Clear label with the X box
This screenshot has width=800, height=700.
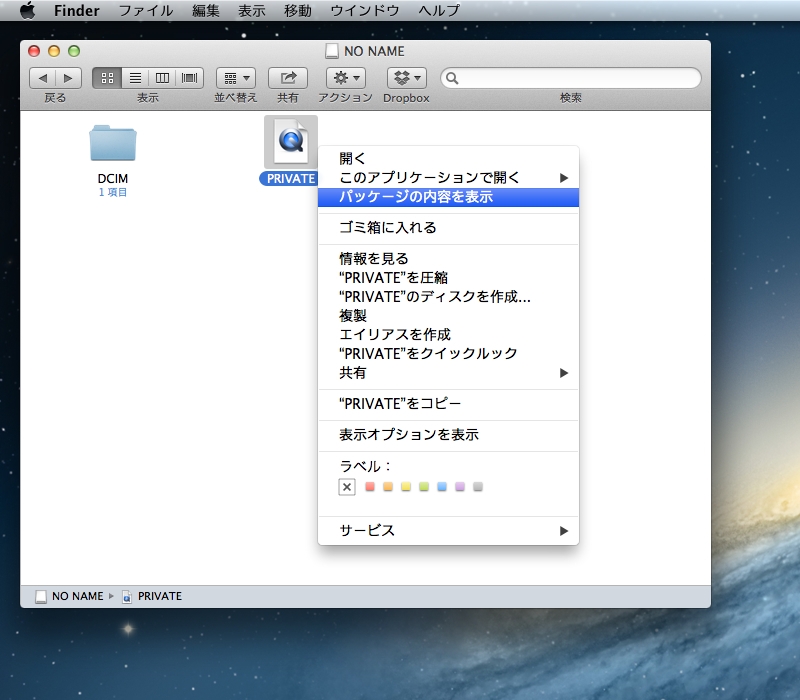click(347, 487)
